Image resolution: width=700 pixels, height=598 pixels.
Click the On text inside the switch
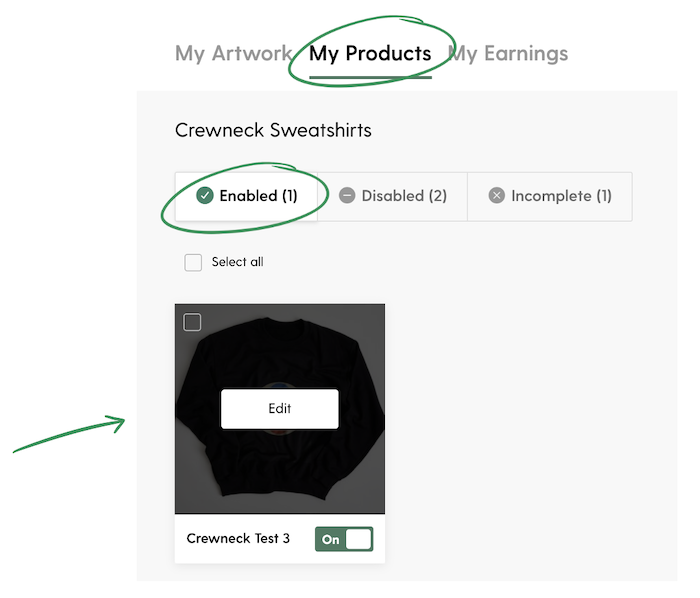(x=331, y=540)
